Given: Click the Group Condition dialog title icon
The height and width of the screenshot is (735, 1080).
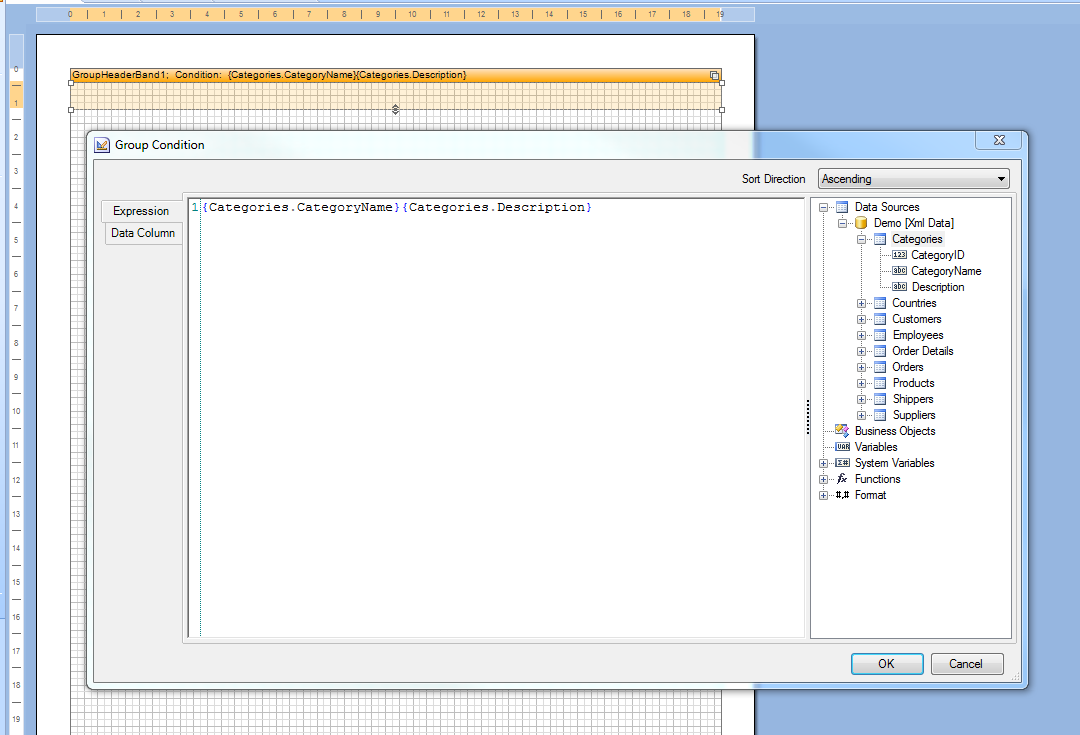Looking at the screenshot, I should tap(102, 145).
